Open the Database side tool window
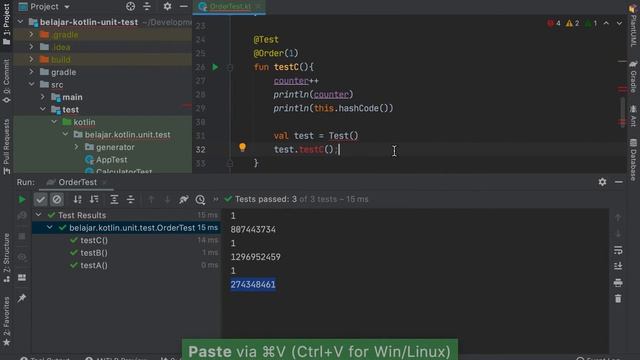Viewport: 640px width, 360px height. (633, 160)
